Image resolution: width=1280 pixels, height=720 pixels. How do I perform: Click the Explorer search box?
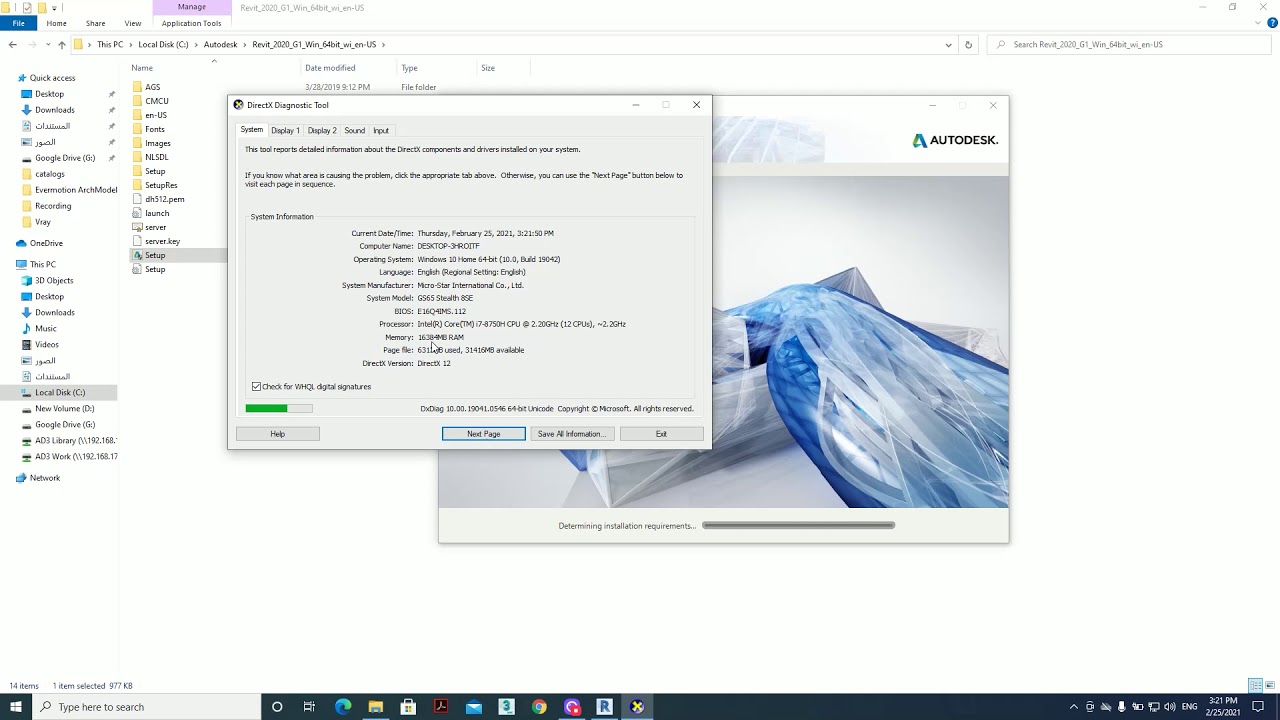(1131, 44)
